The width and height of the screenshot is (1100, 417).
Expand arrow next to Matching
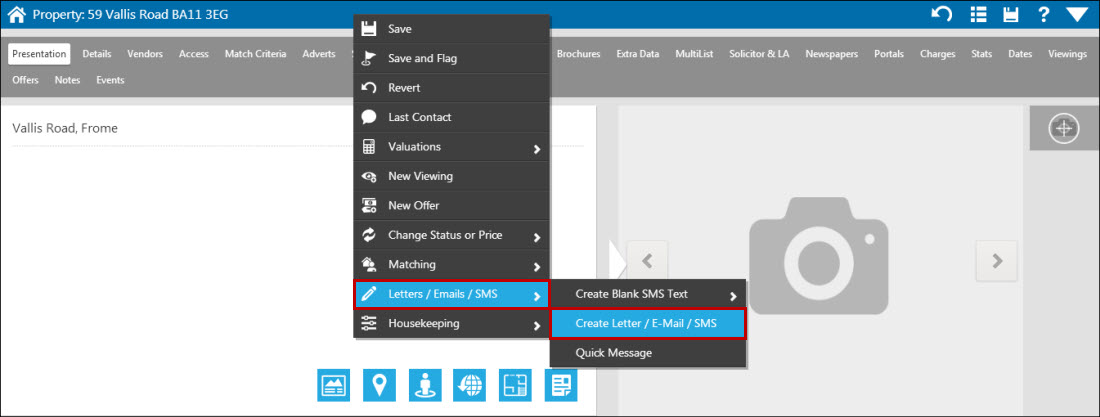537,267
